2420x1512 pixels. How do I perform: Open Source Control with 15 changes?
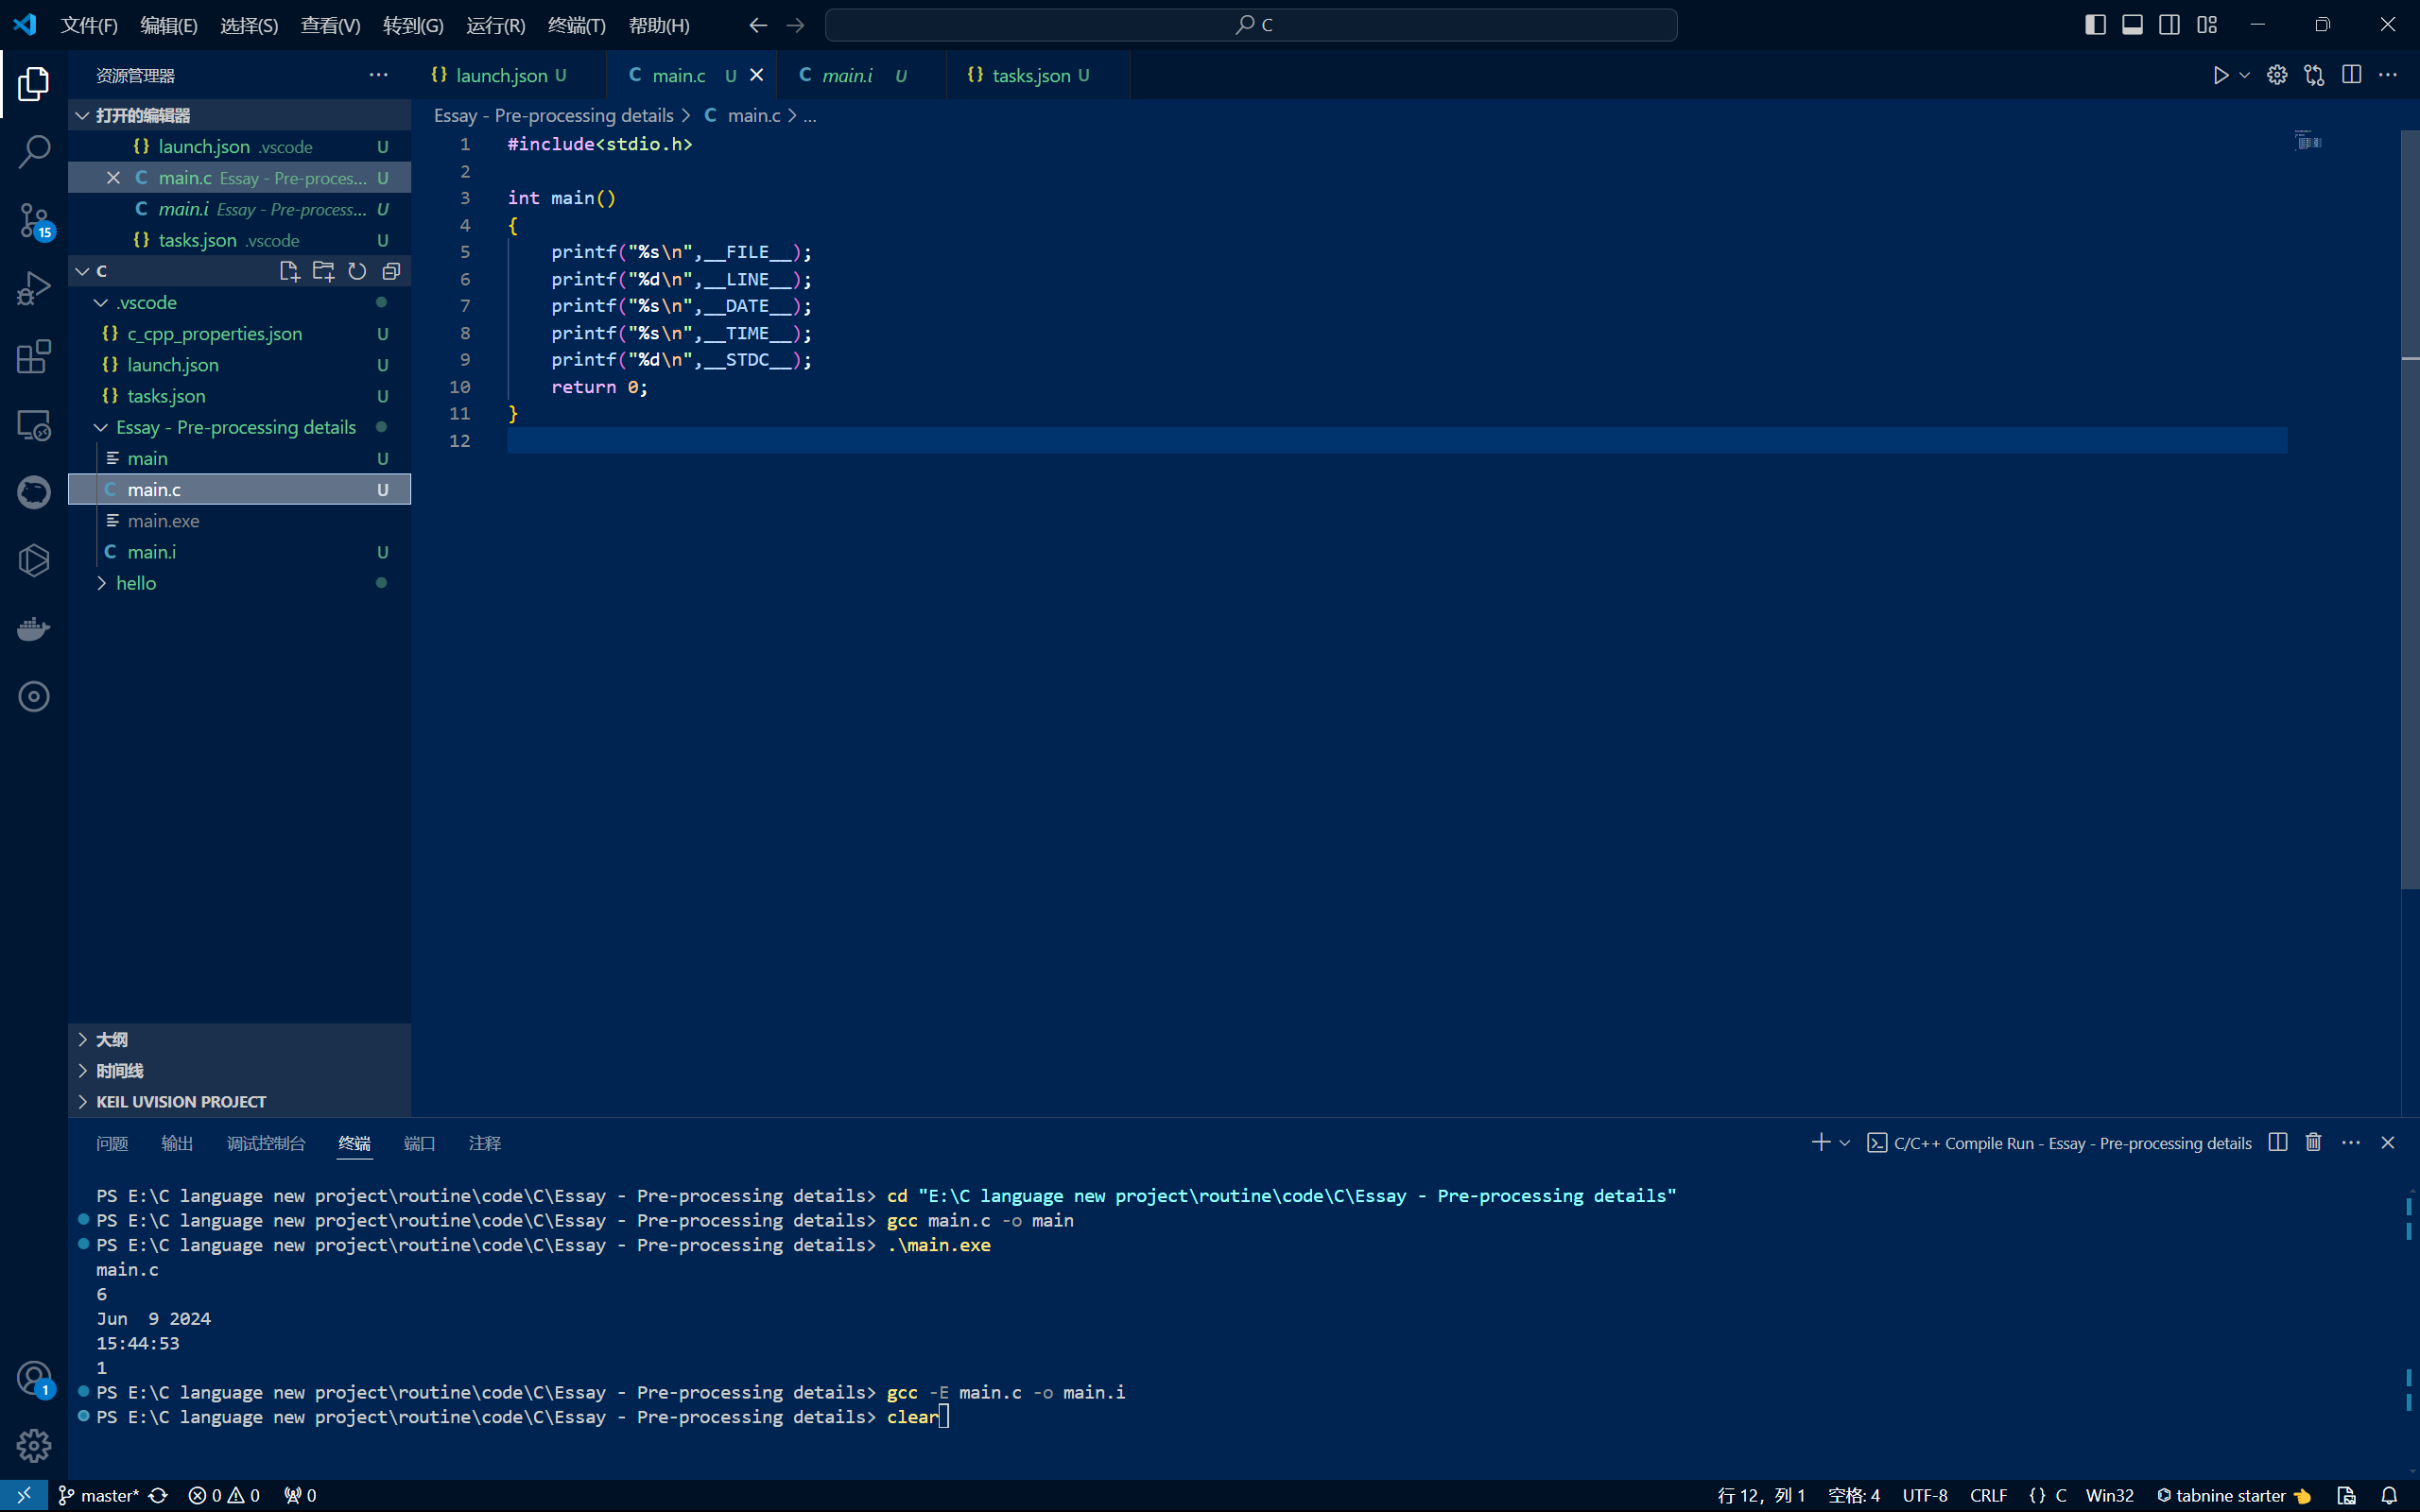(33, 221)
